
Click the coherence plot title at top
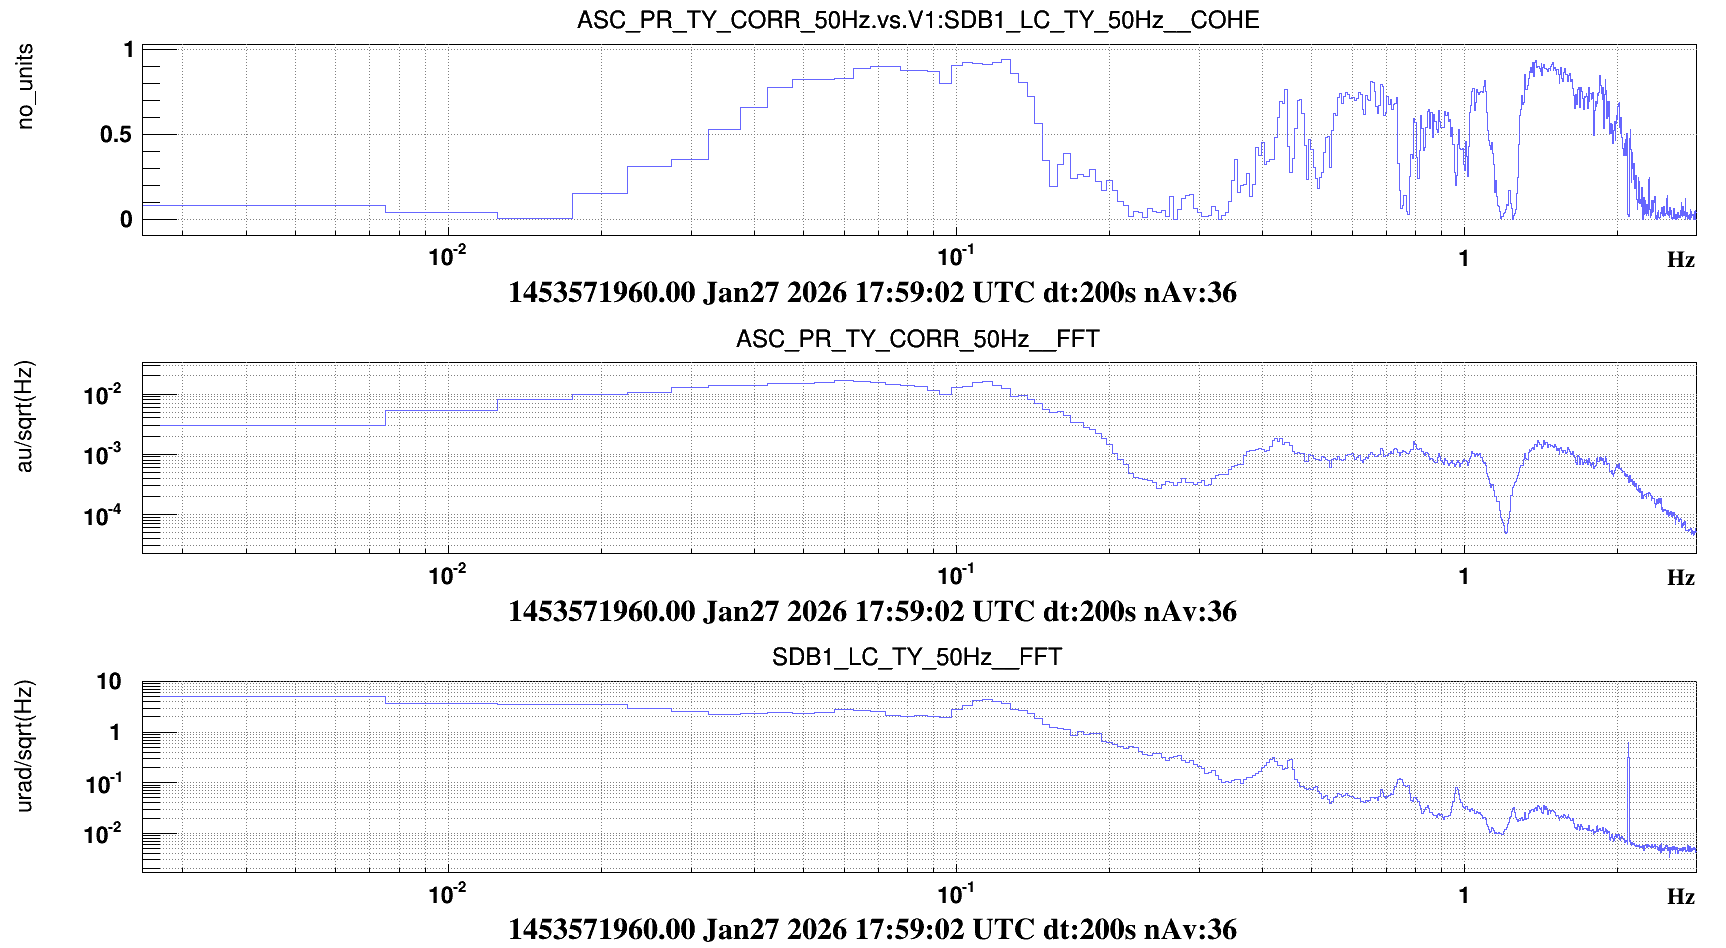917,20
